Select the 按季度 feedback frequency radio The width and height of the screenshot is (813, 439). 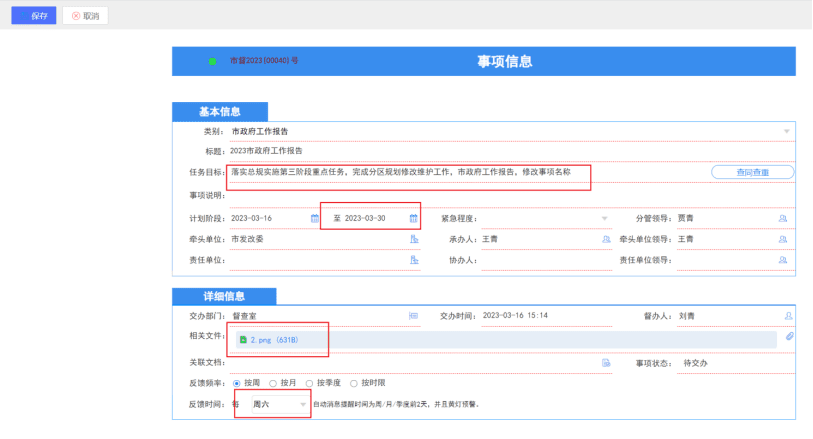coord(309,384)
